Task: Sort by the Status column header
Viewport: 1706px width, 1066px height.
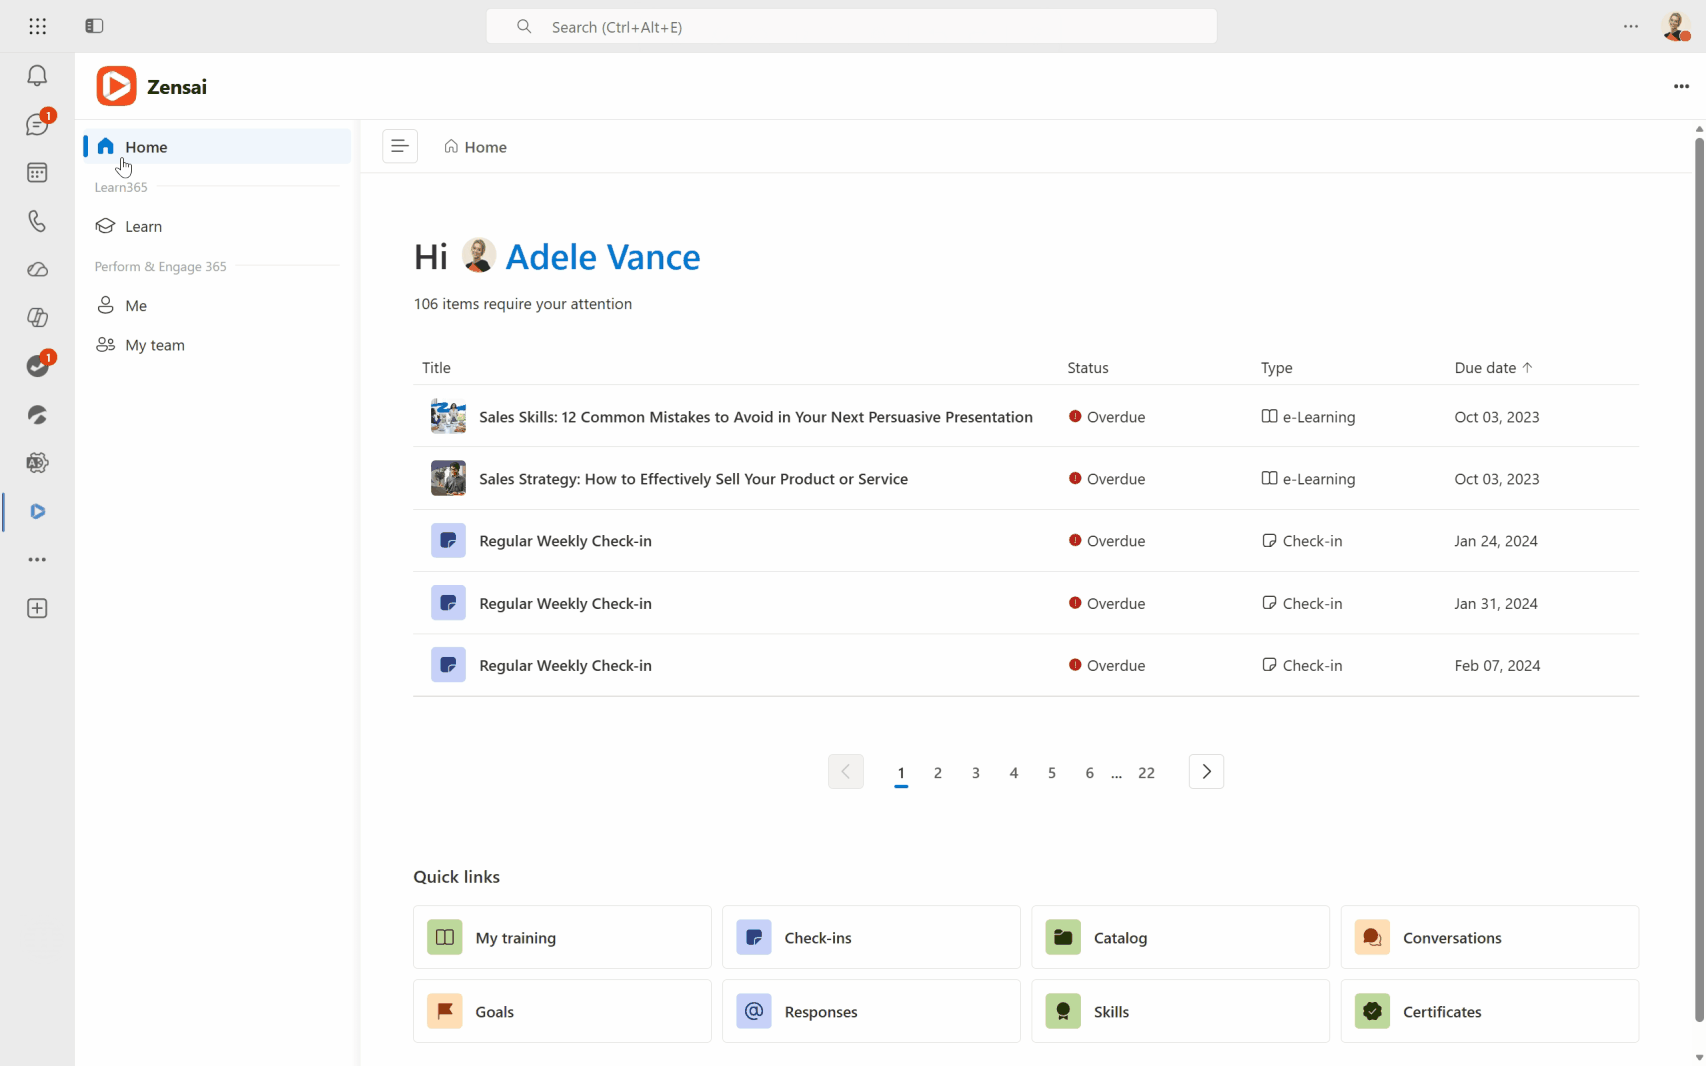Action: pos(1088,368)
